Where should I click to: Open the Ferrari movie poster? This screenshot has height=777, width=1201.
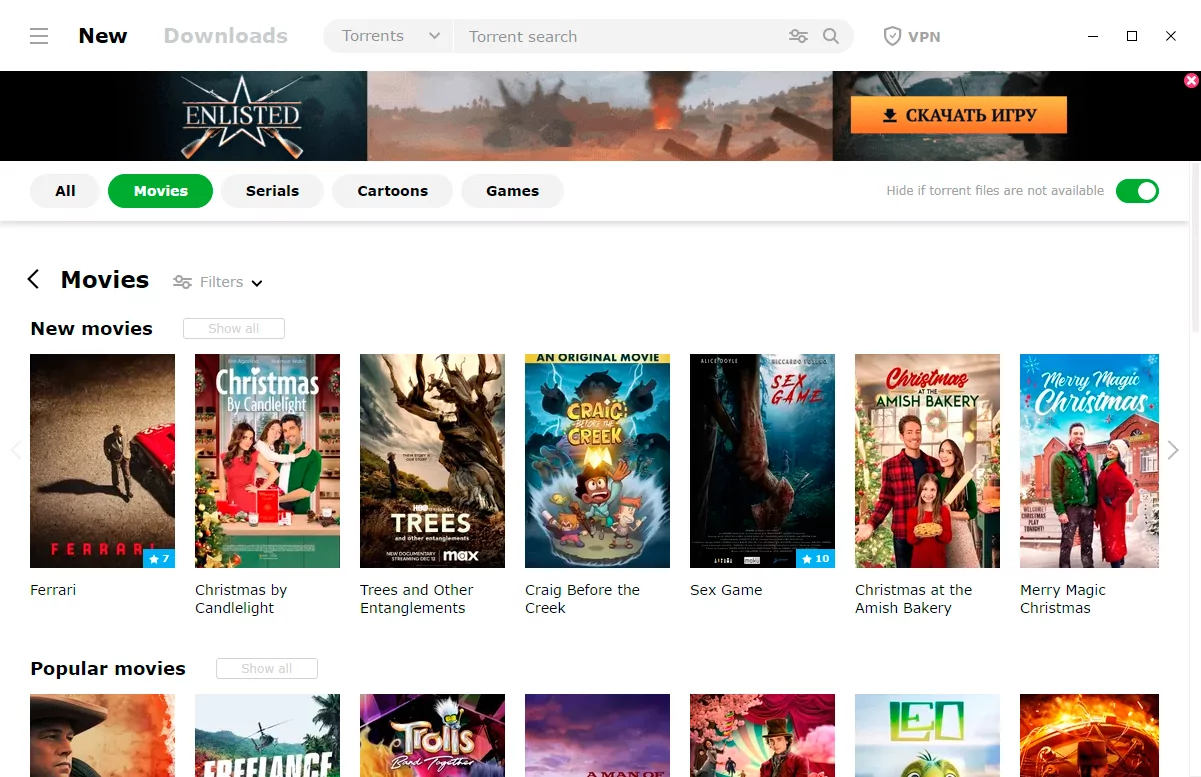click(x=102, y=461)
